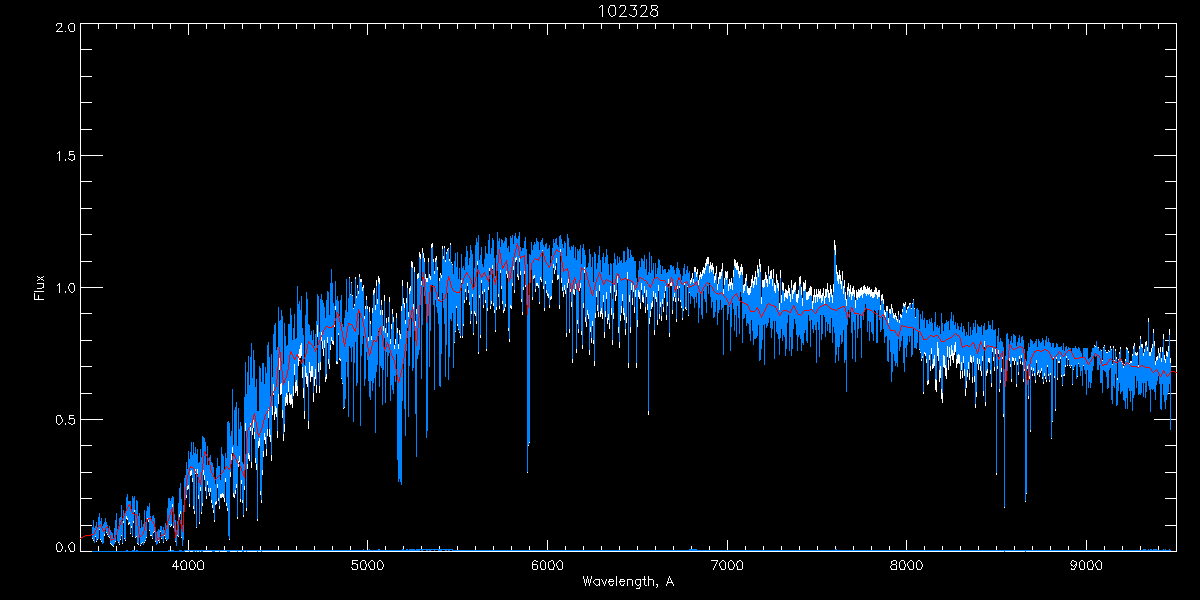1200x600 pixels.
Task: Click the 0.5 flux tick label
Action: 66,418
